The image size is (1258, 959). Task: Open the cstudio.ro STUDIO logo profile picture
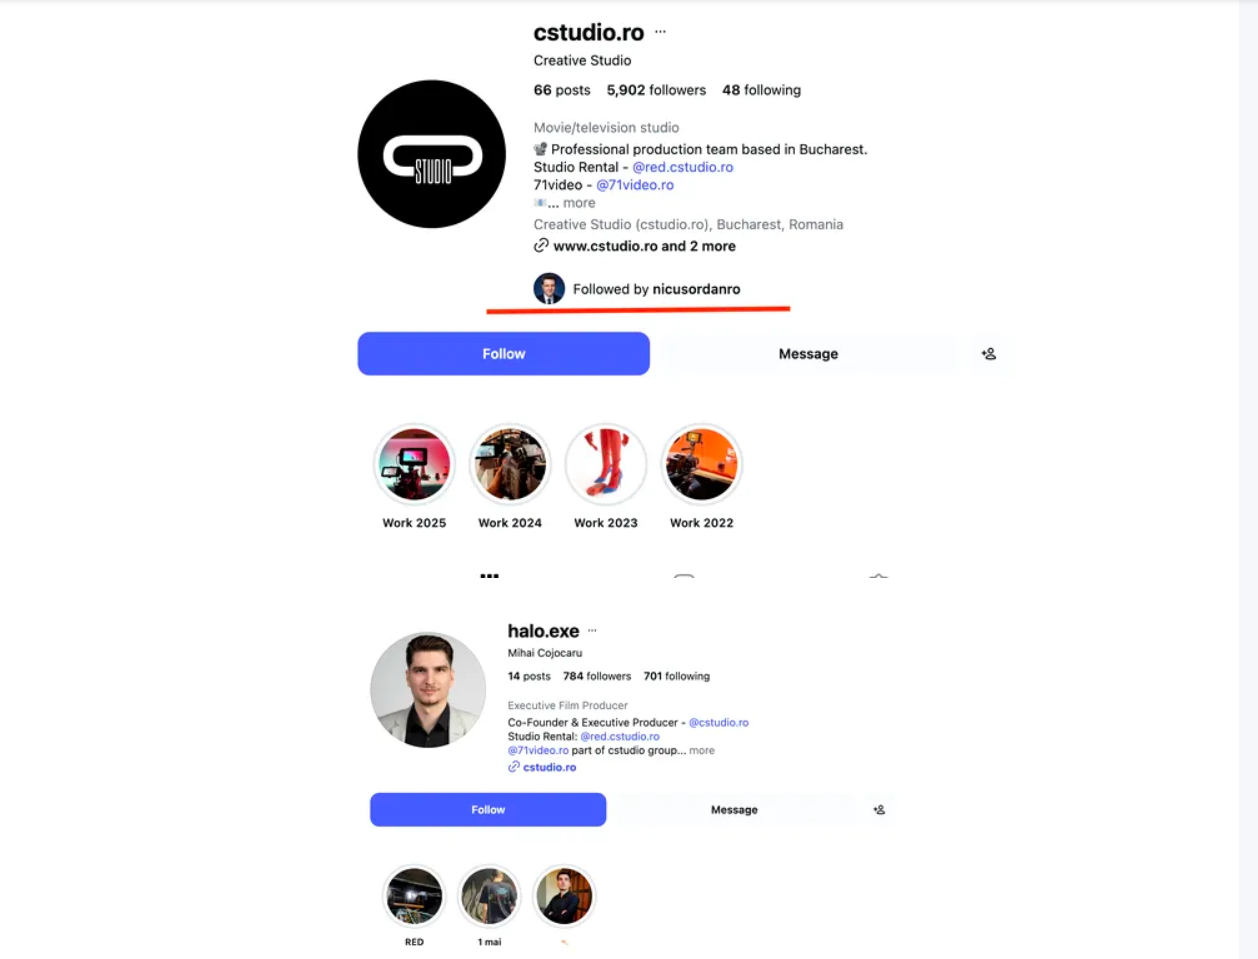point(432,154)
